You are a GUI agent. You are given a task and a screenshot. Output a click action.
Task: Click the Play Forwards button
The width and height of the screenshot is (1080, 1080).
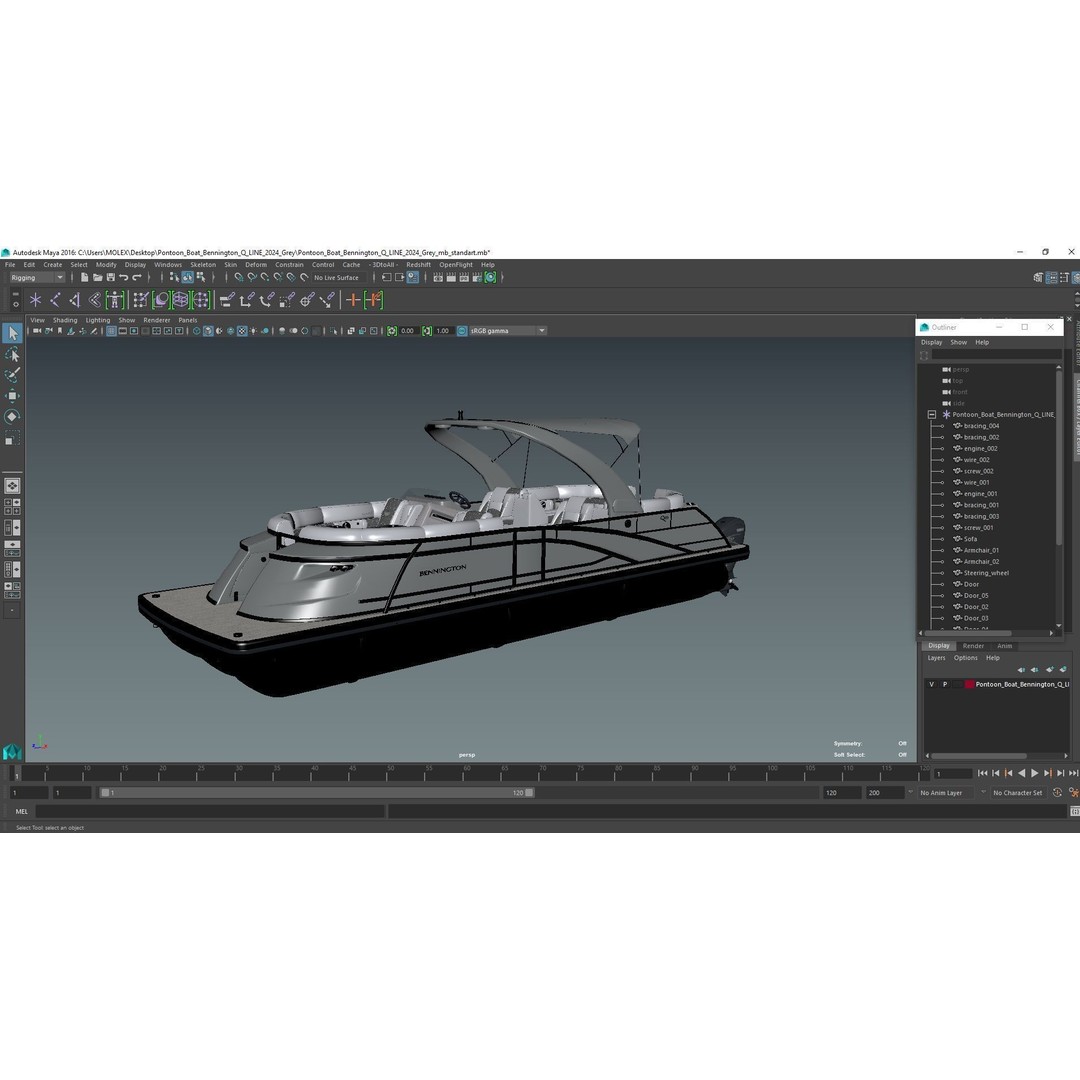pyautogui.click(x=1034, y=773)
